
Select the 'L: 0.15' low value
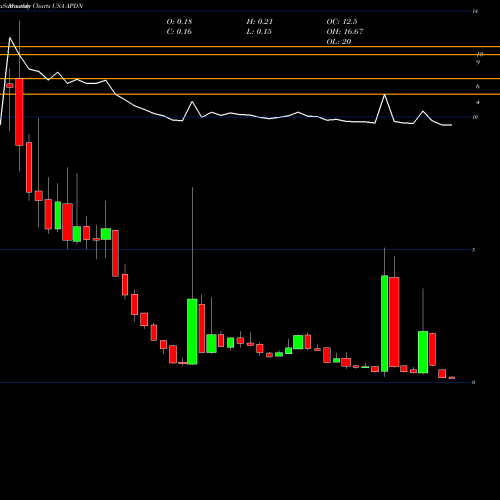click(x=259, y=31)
